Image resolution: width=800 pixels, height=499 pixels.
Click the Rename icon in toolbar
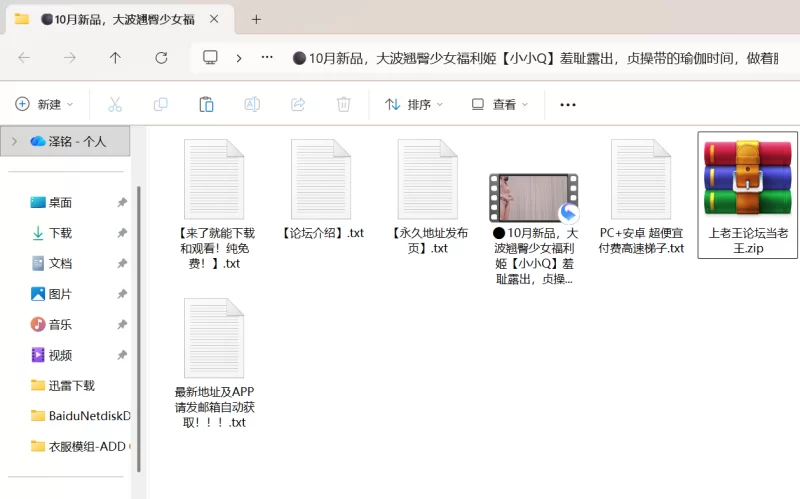tap(252, 104)
